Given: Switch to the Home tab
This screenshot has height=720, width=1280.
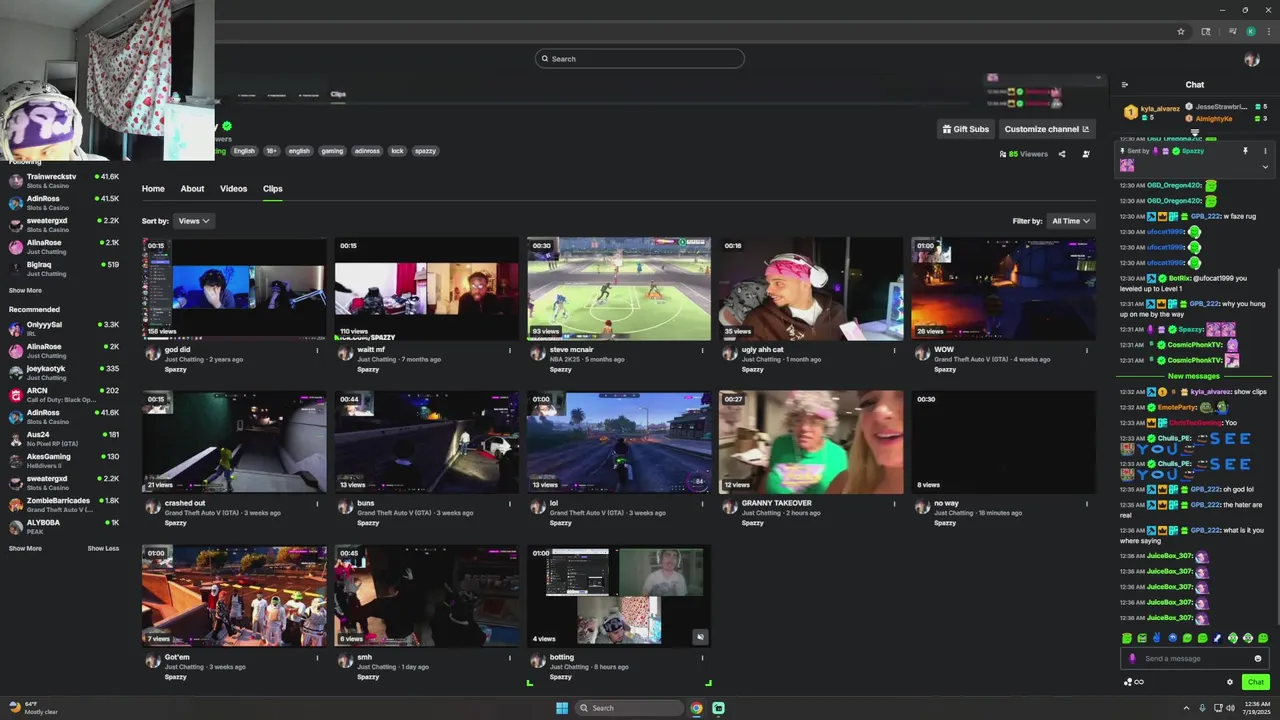Looking at the screenshot, I should (153, 189).
